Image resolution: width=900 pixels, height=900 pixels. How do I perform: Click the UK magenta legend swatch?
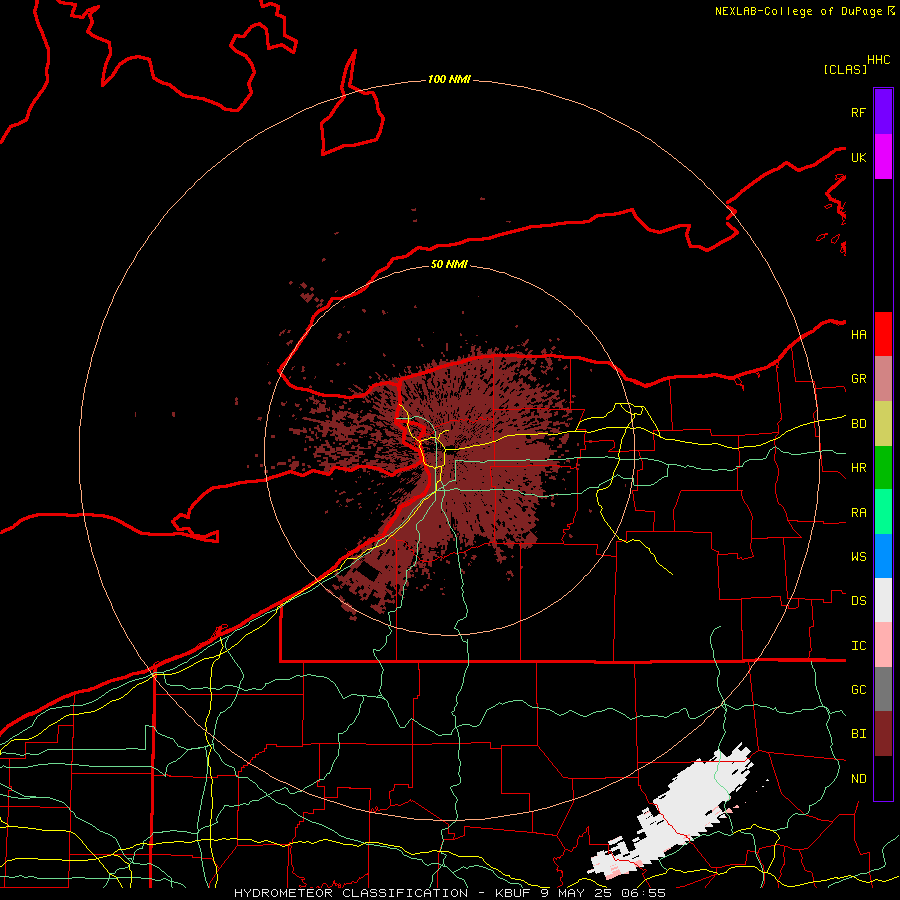(883, 157)
